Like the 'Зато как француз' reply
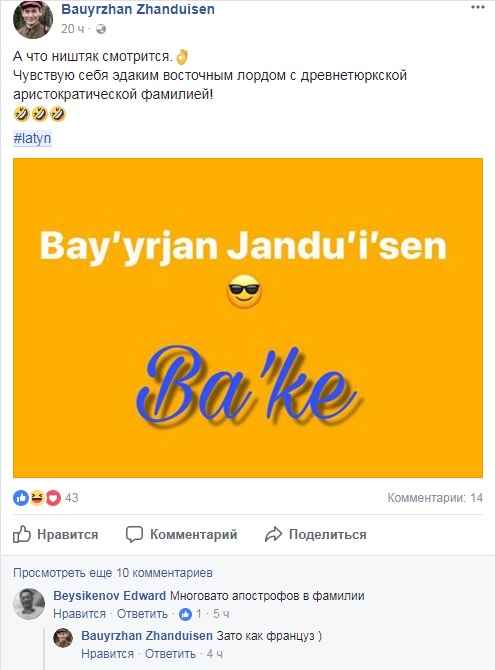 (x=107, y=654)
